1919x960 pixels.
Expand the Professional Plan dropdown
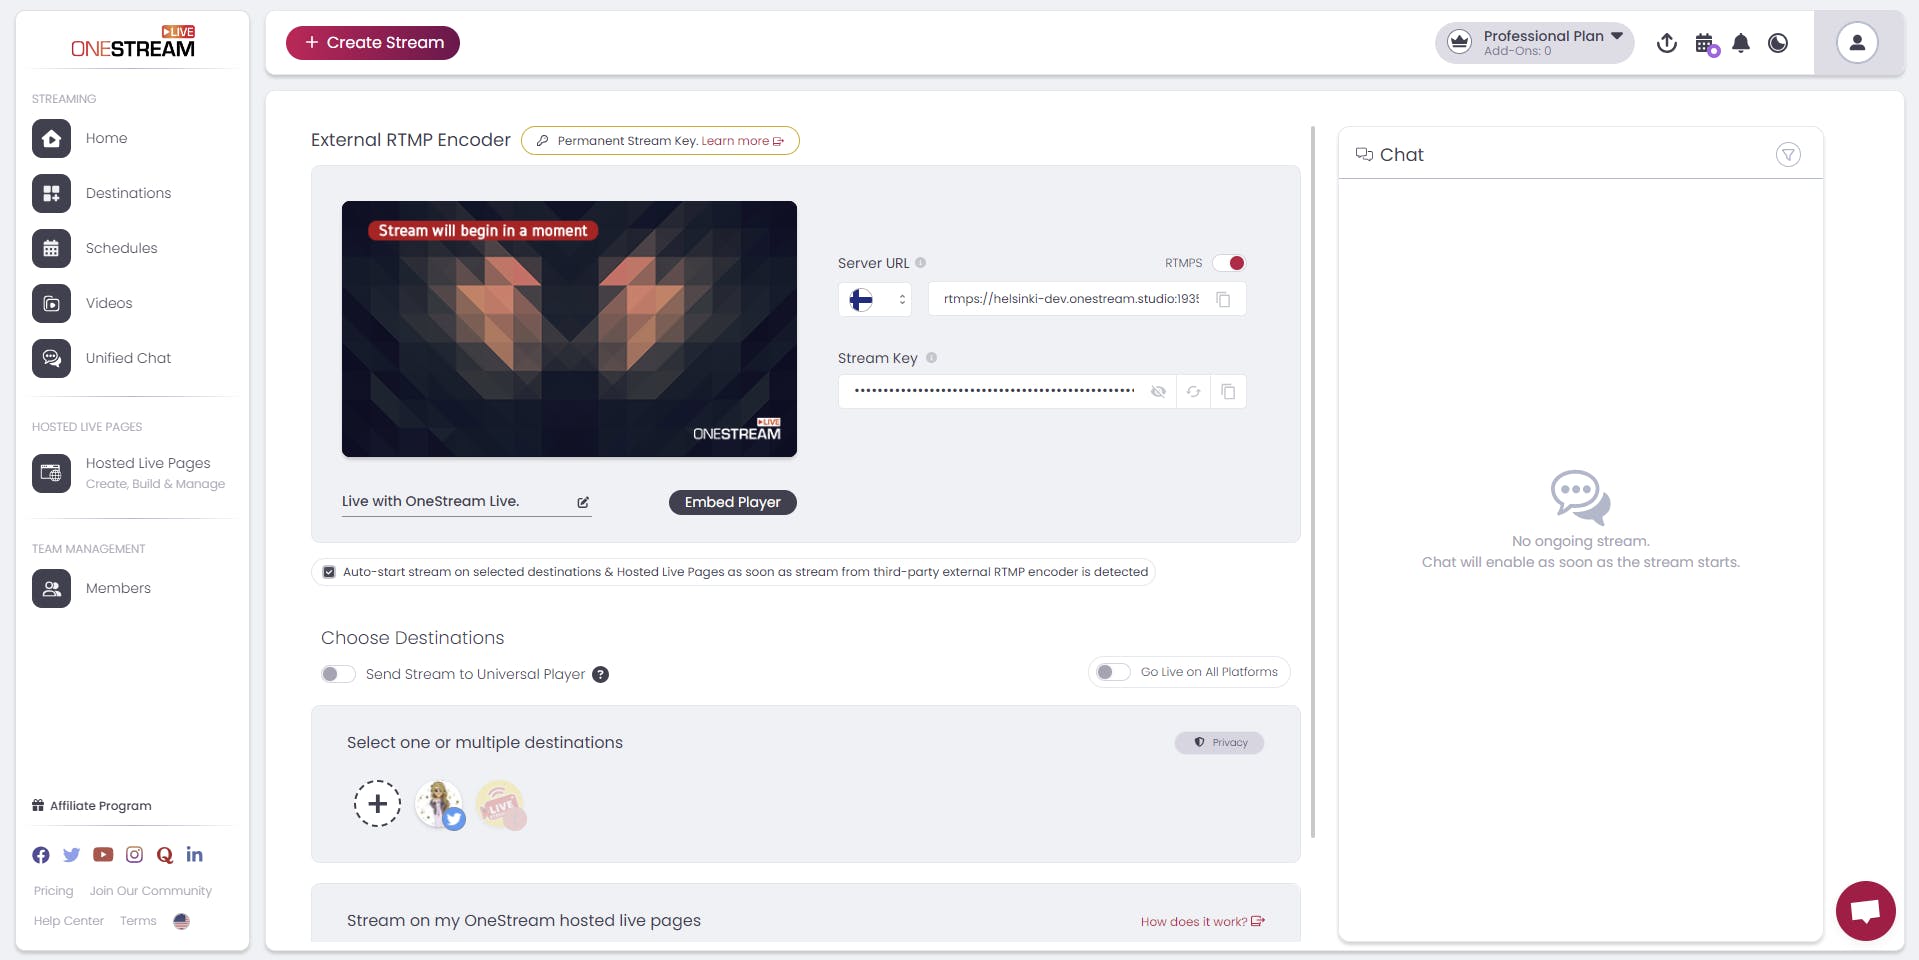tap(1534, 43)
